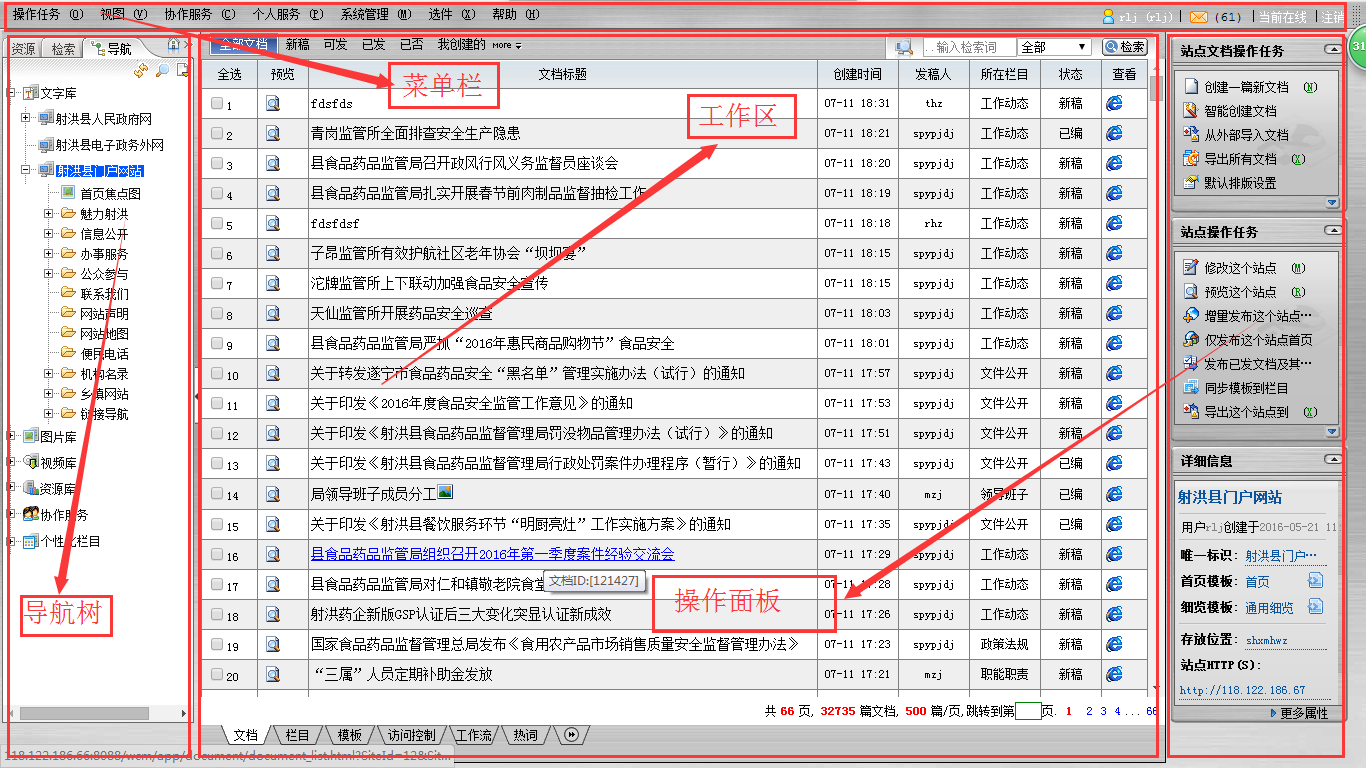
Task: Click the advanced search icon beside the search box
Action: click(904, 47)
